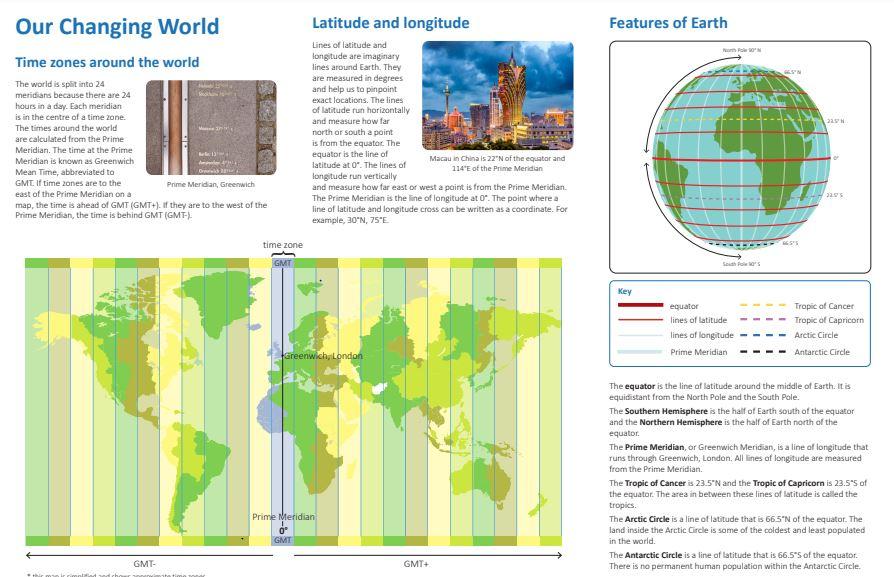Select the 'Features of Earth' heading
This screenshot has height=577, width=894.
pos(668,23)
